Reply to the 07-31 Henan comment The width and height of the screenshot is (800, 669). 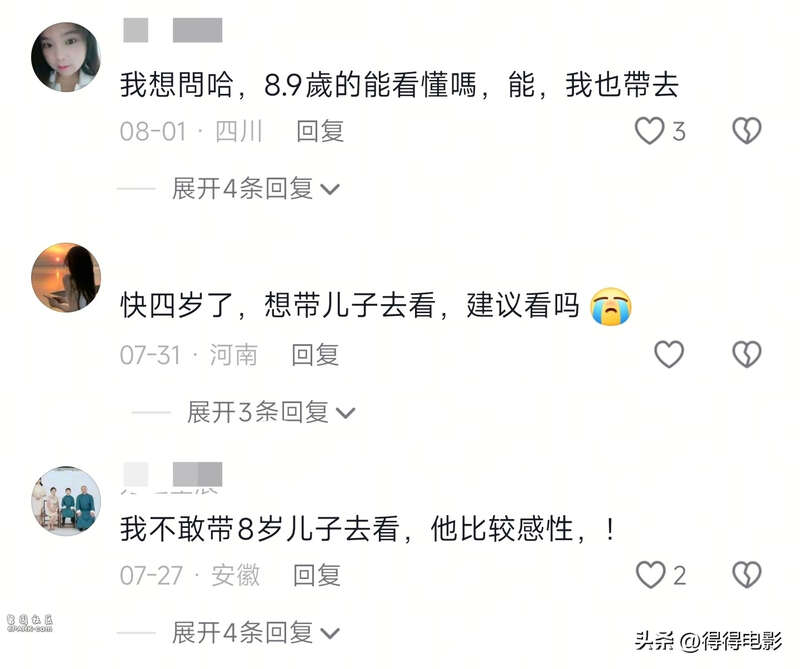tap(315, 355)
